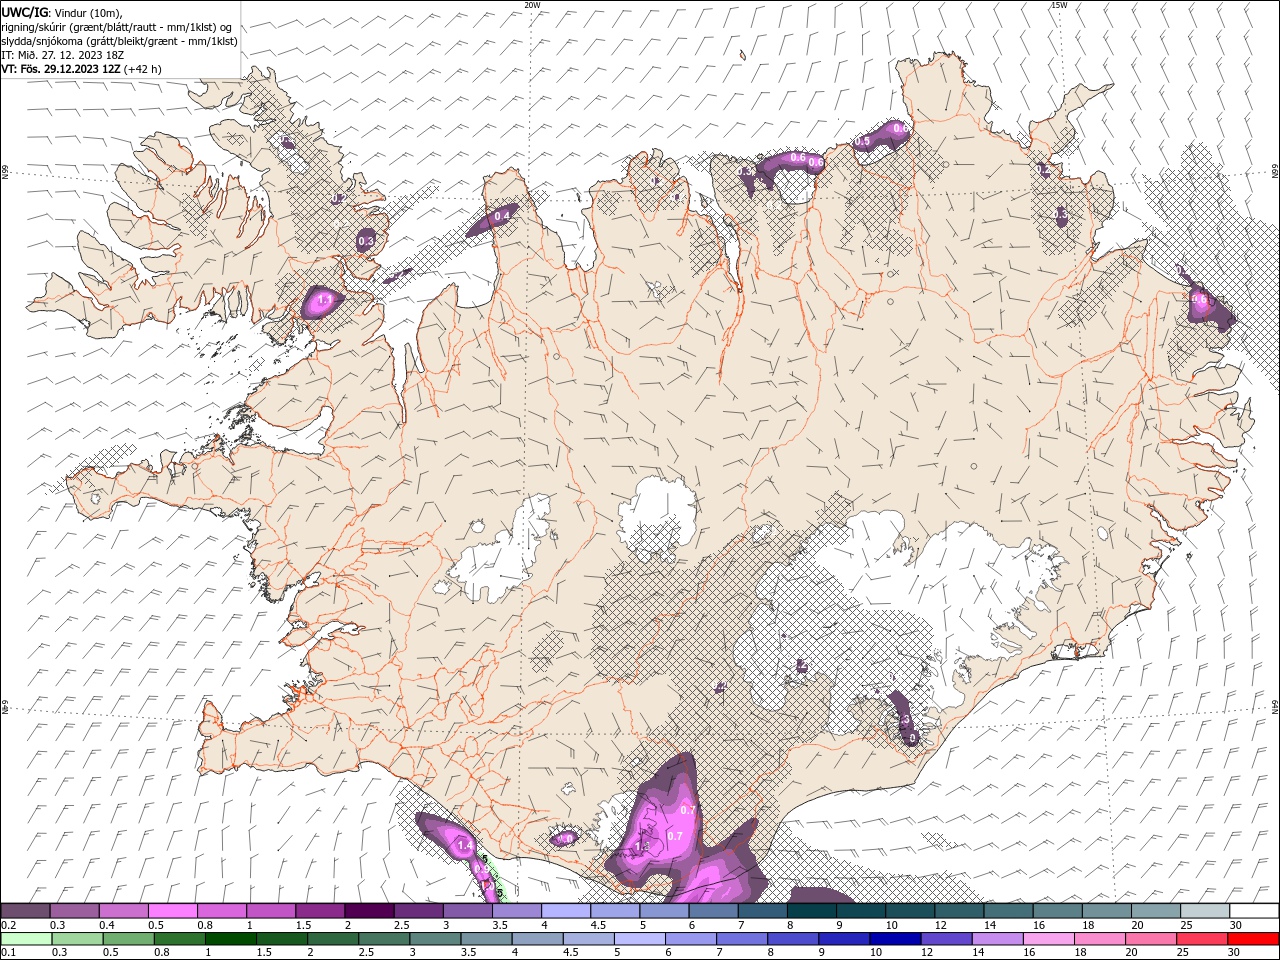
Task: Click the '0.1' label on the rain legend
Action: [x=8, y=952]
